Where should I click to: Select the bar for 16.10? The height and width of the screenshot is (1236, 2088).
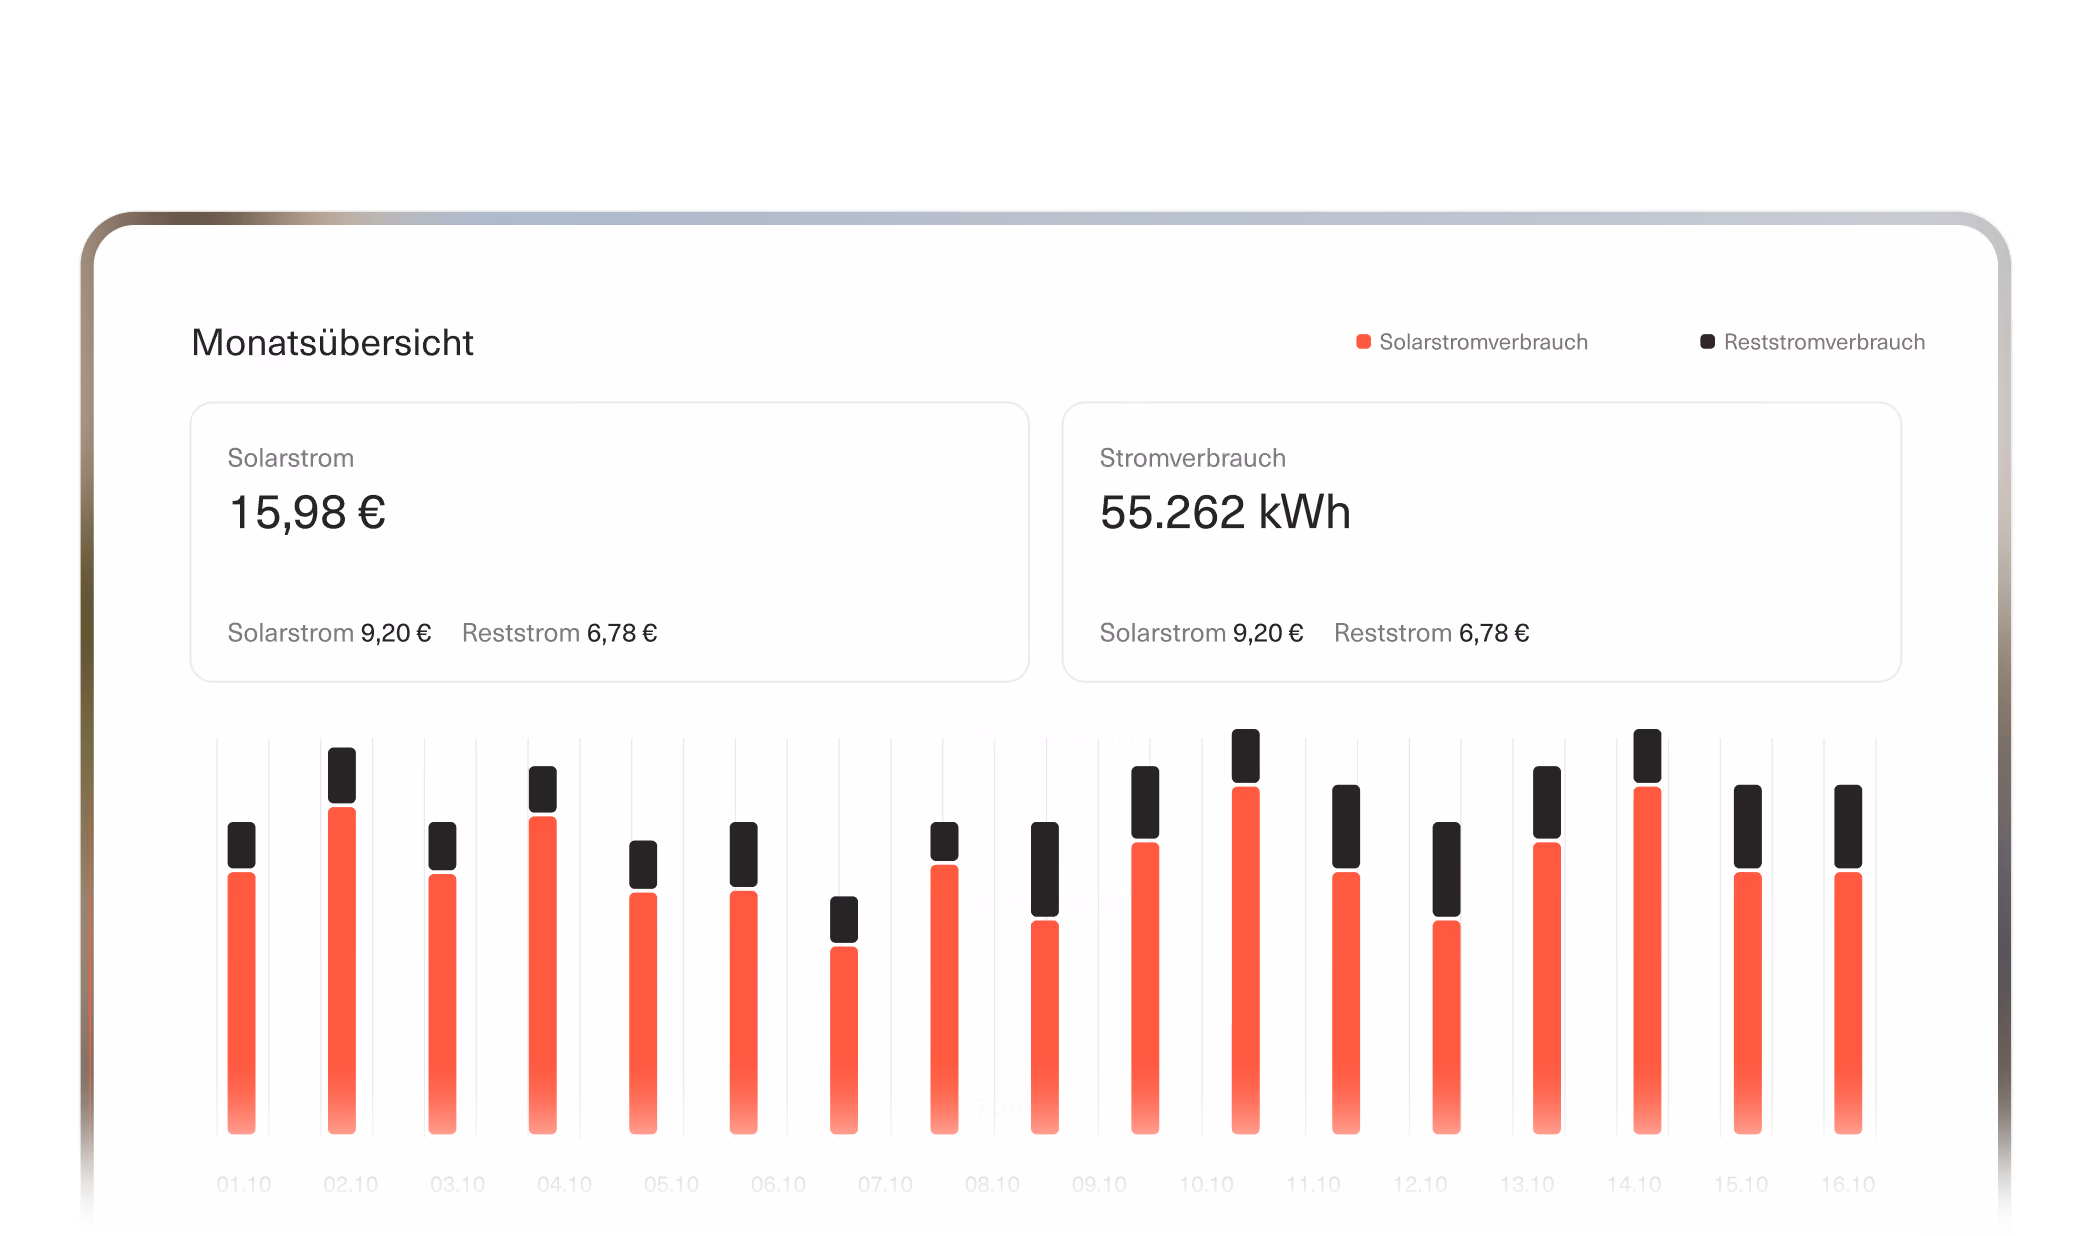pyautogui.click(x=1848, y=959)
